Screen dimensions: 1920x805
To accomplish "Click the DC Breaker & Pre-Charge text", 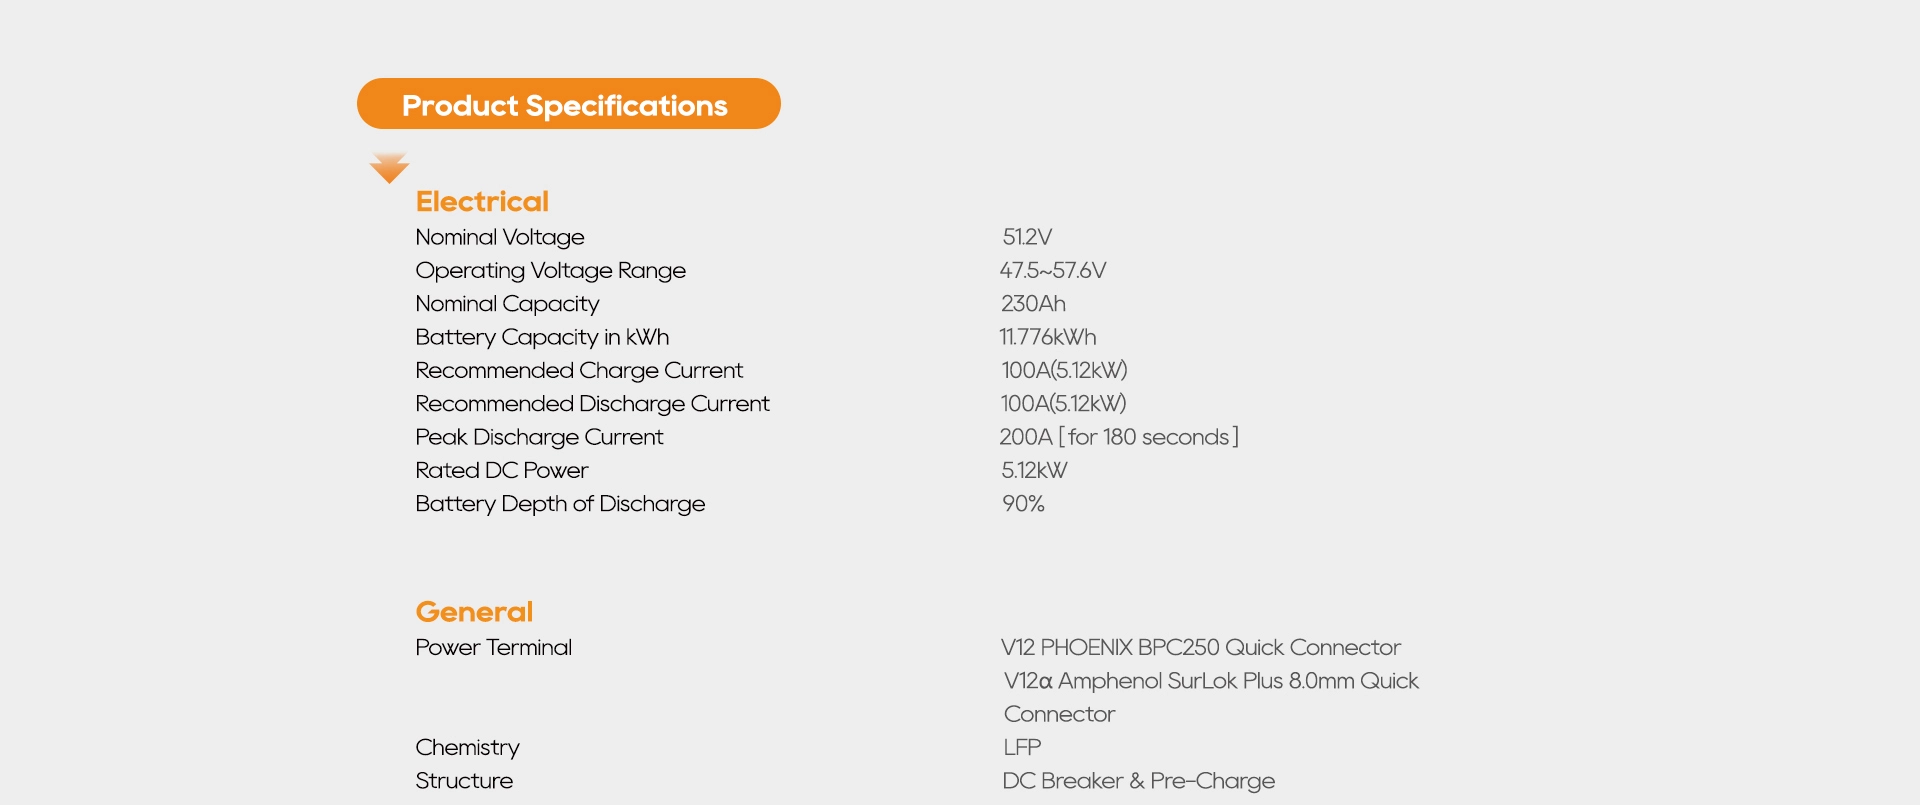I will [x=1138, y=781].
